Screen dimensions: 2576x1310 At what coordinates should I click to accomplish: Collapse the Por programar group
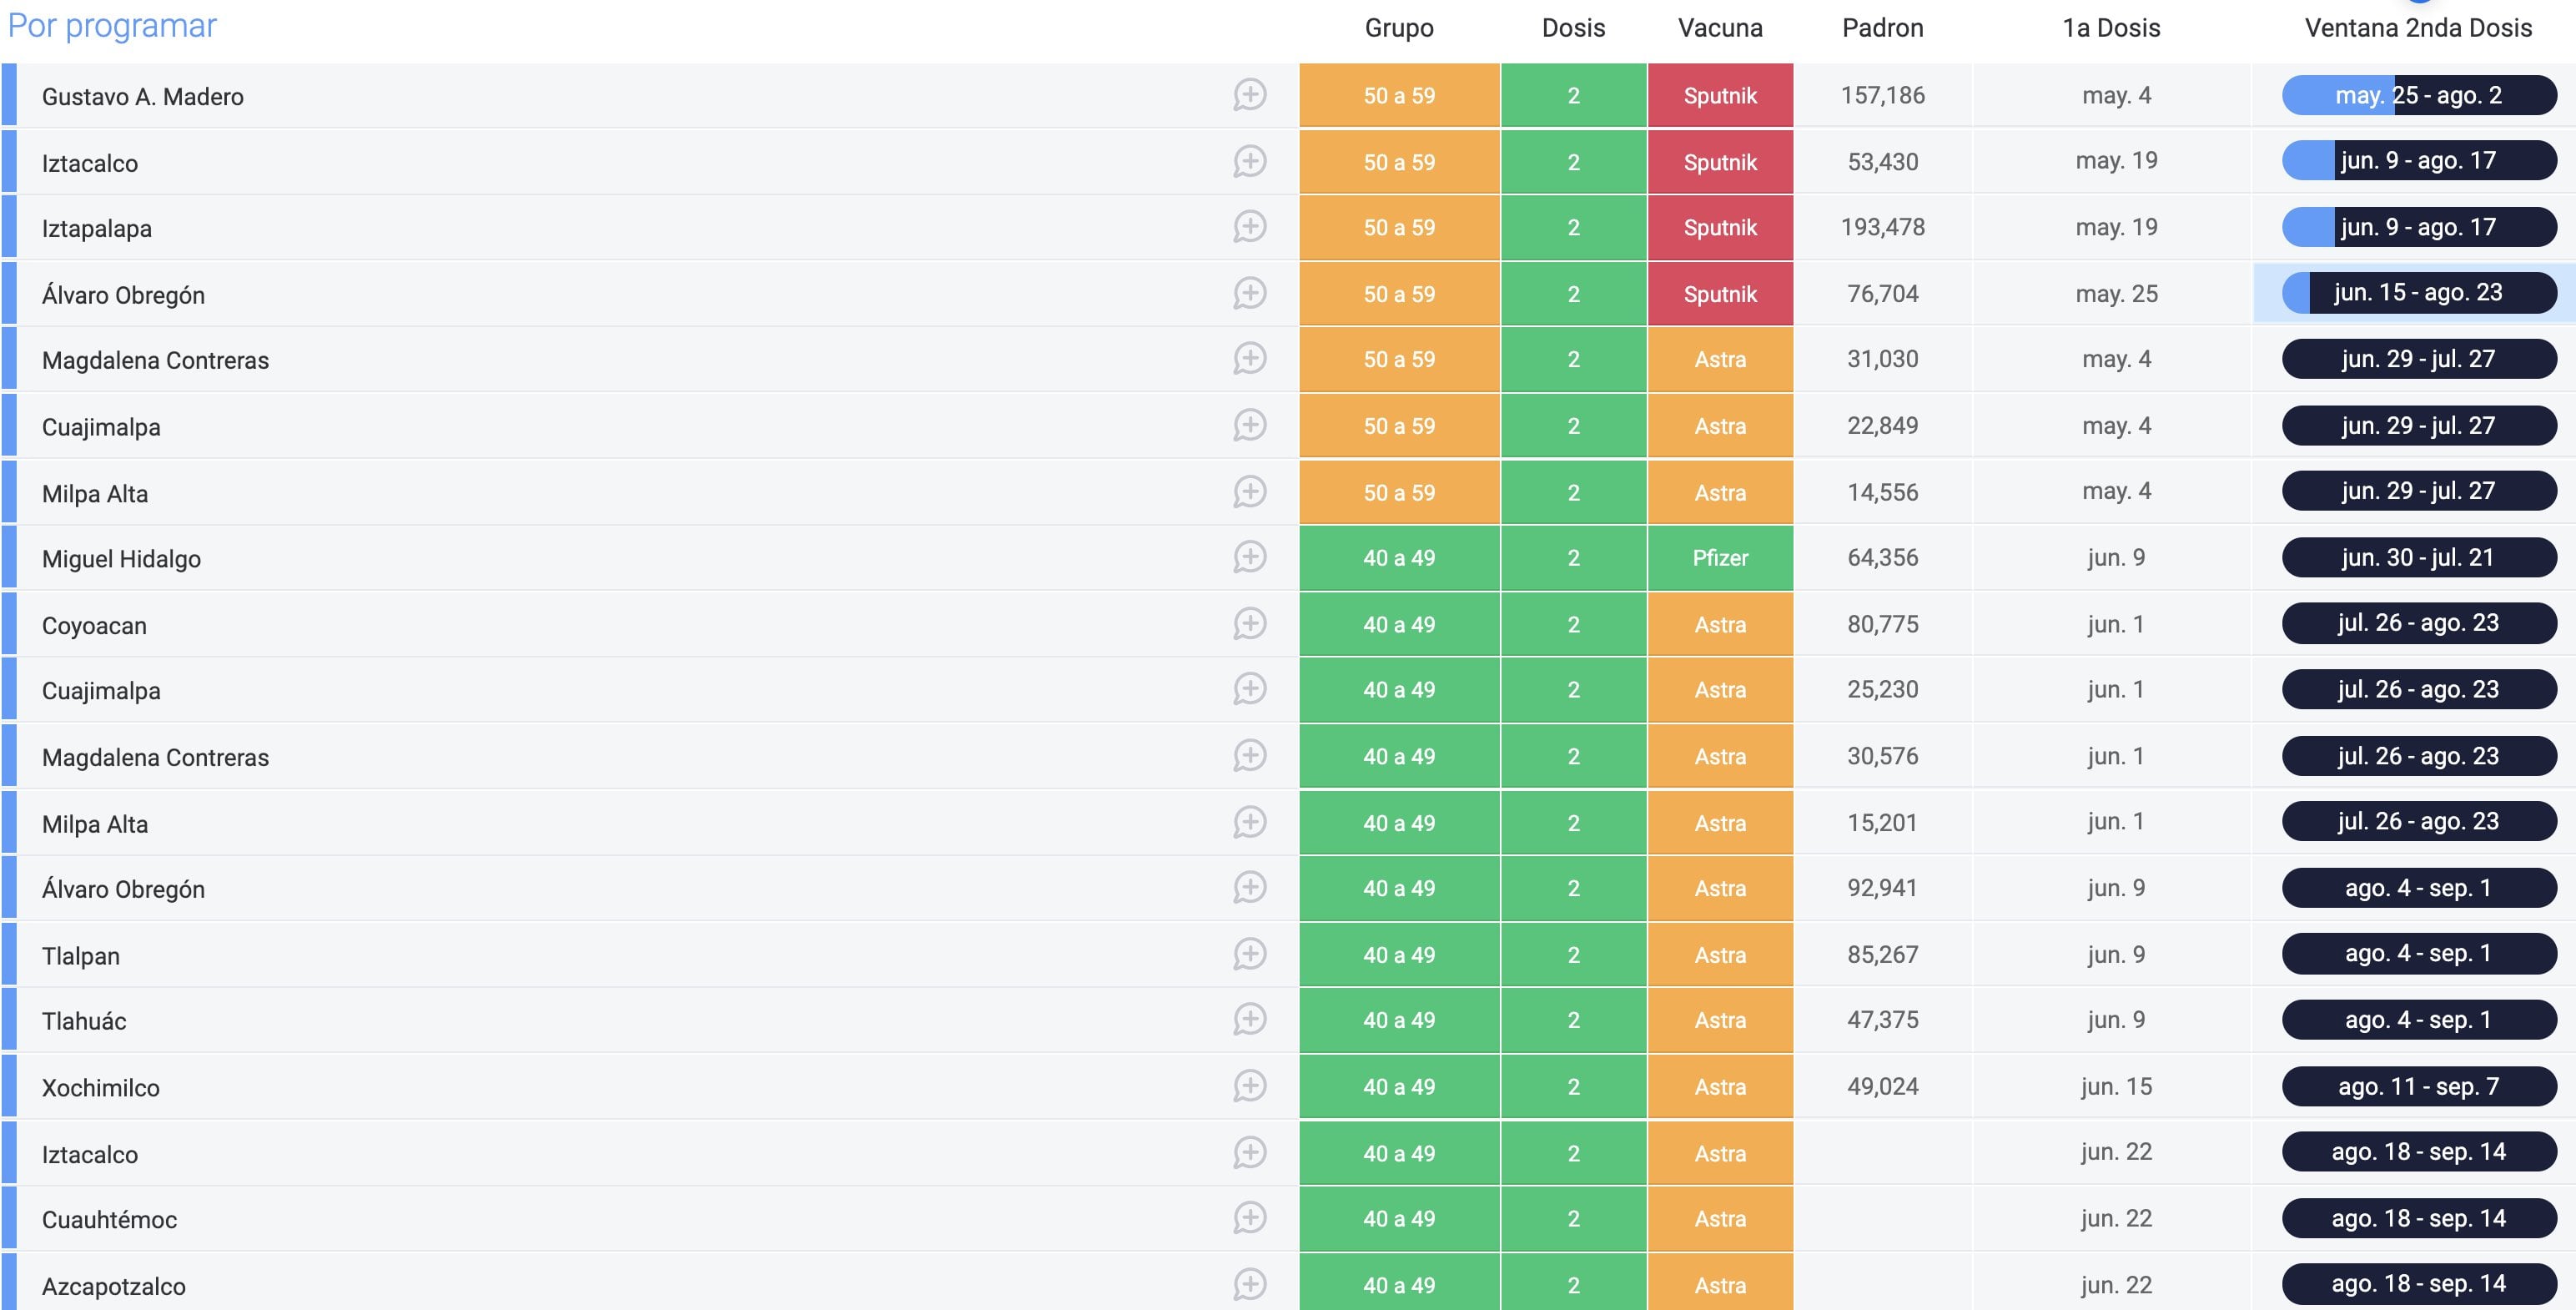coord(111,26)
